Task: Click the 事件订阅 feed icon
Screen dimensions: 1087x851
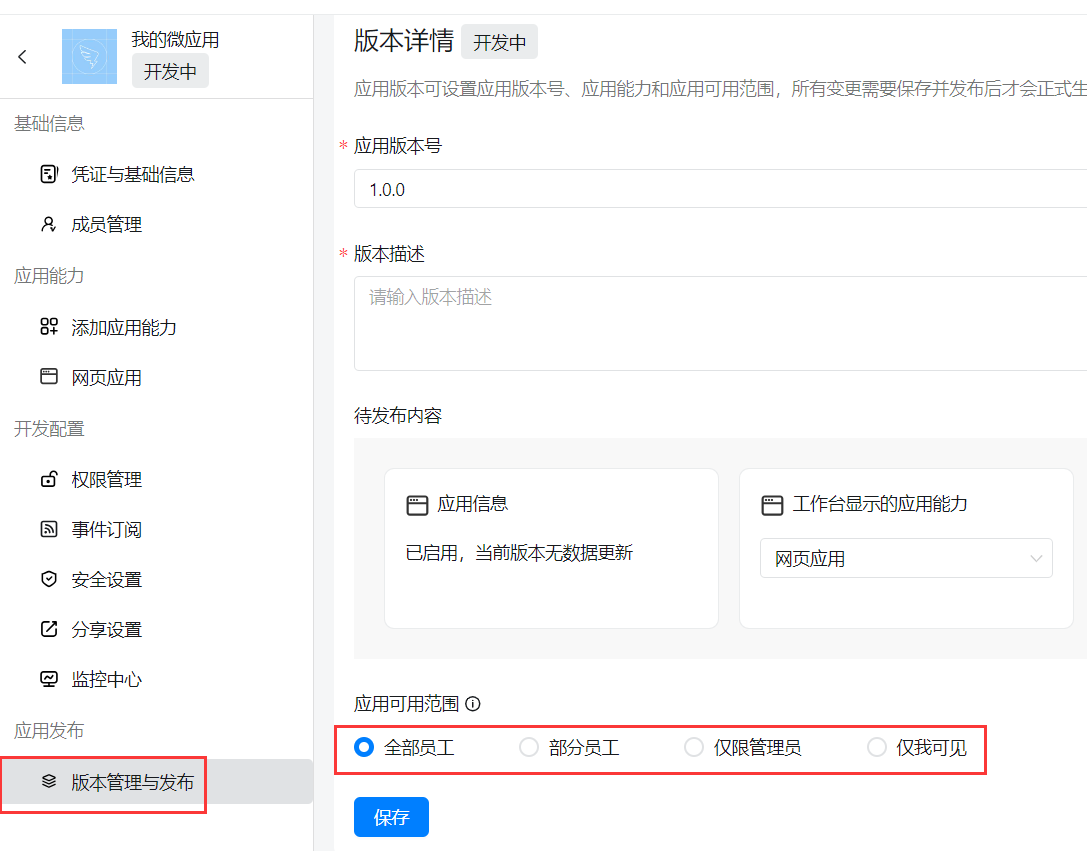Action: [48, 530]
